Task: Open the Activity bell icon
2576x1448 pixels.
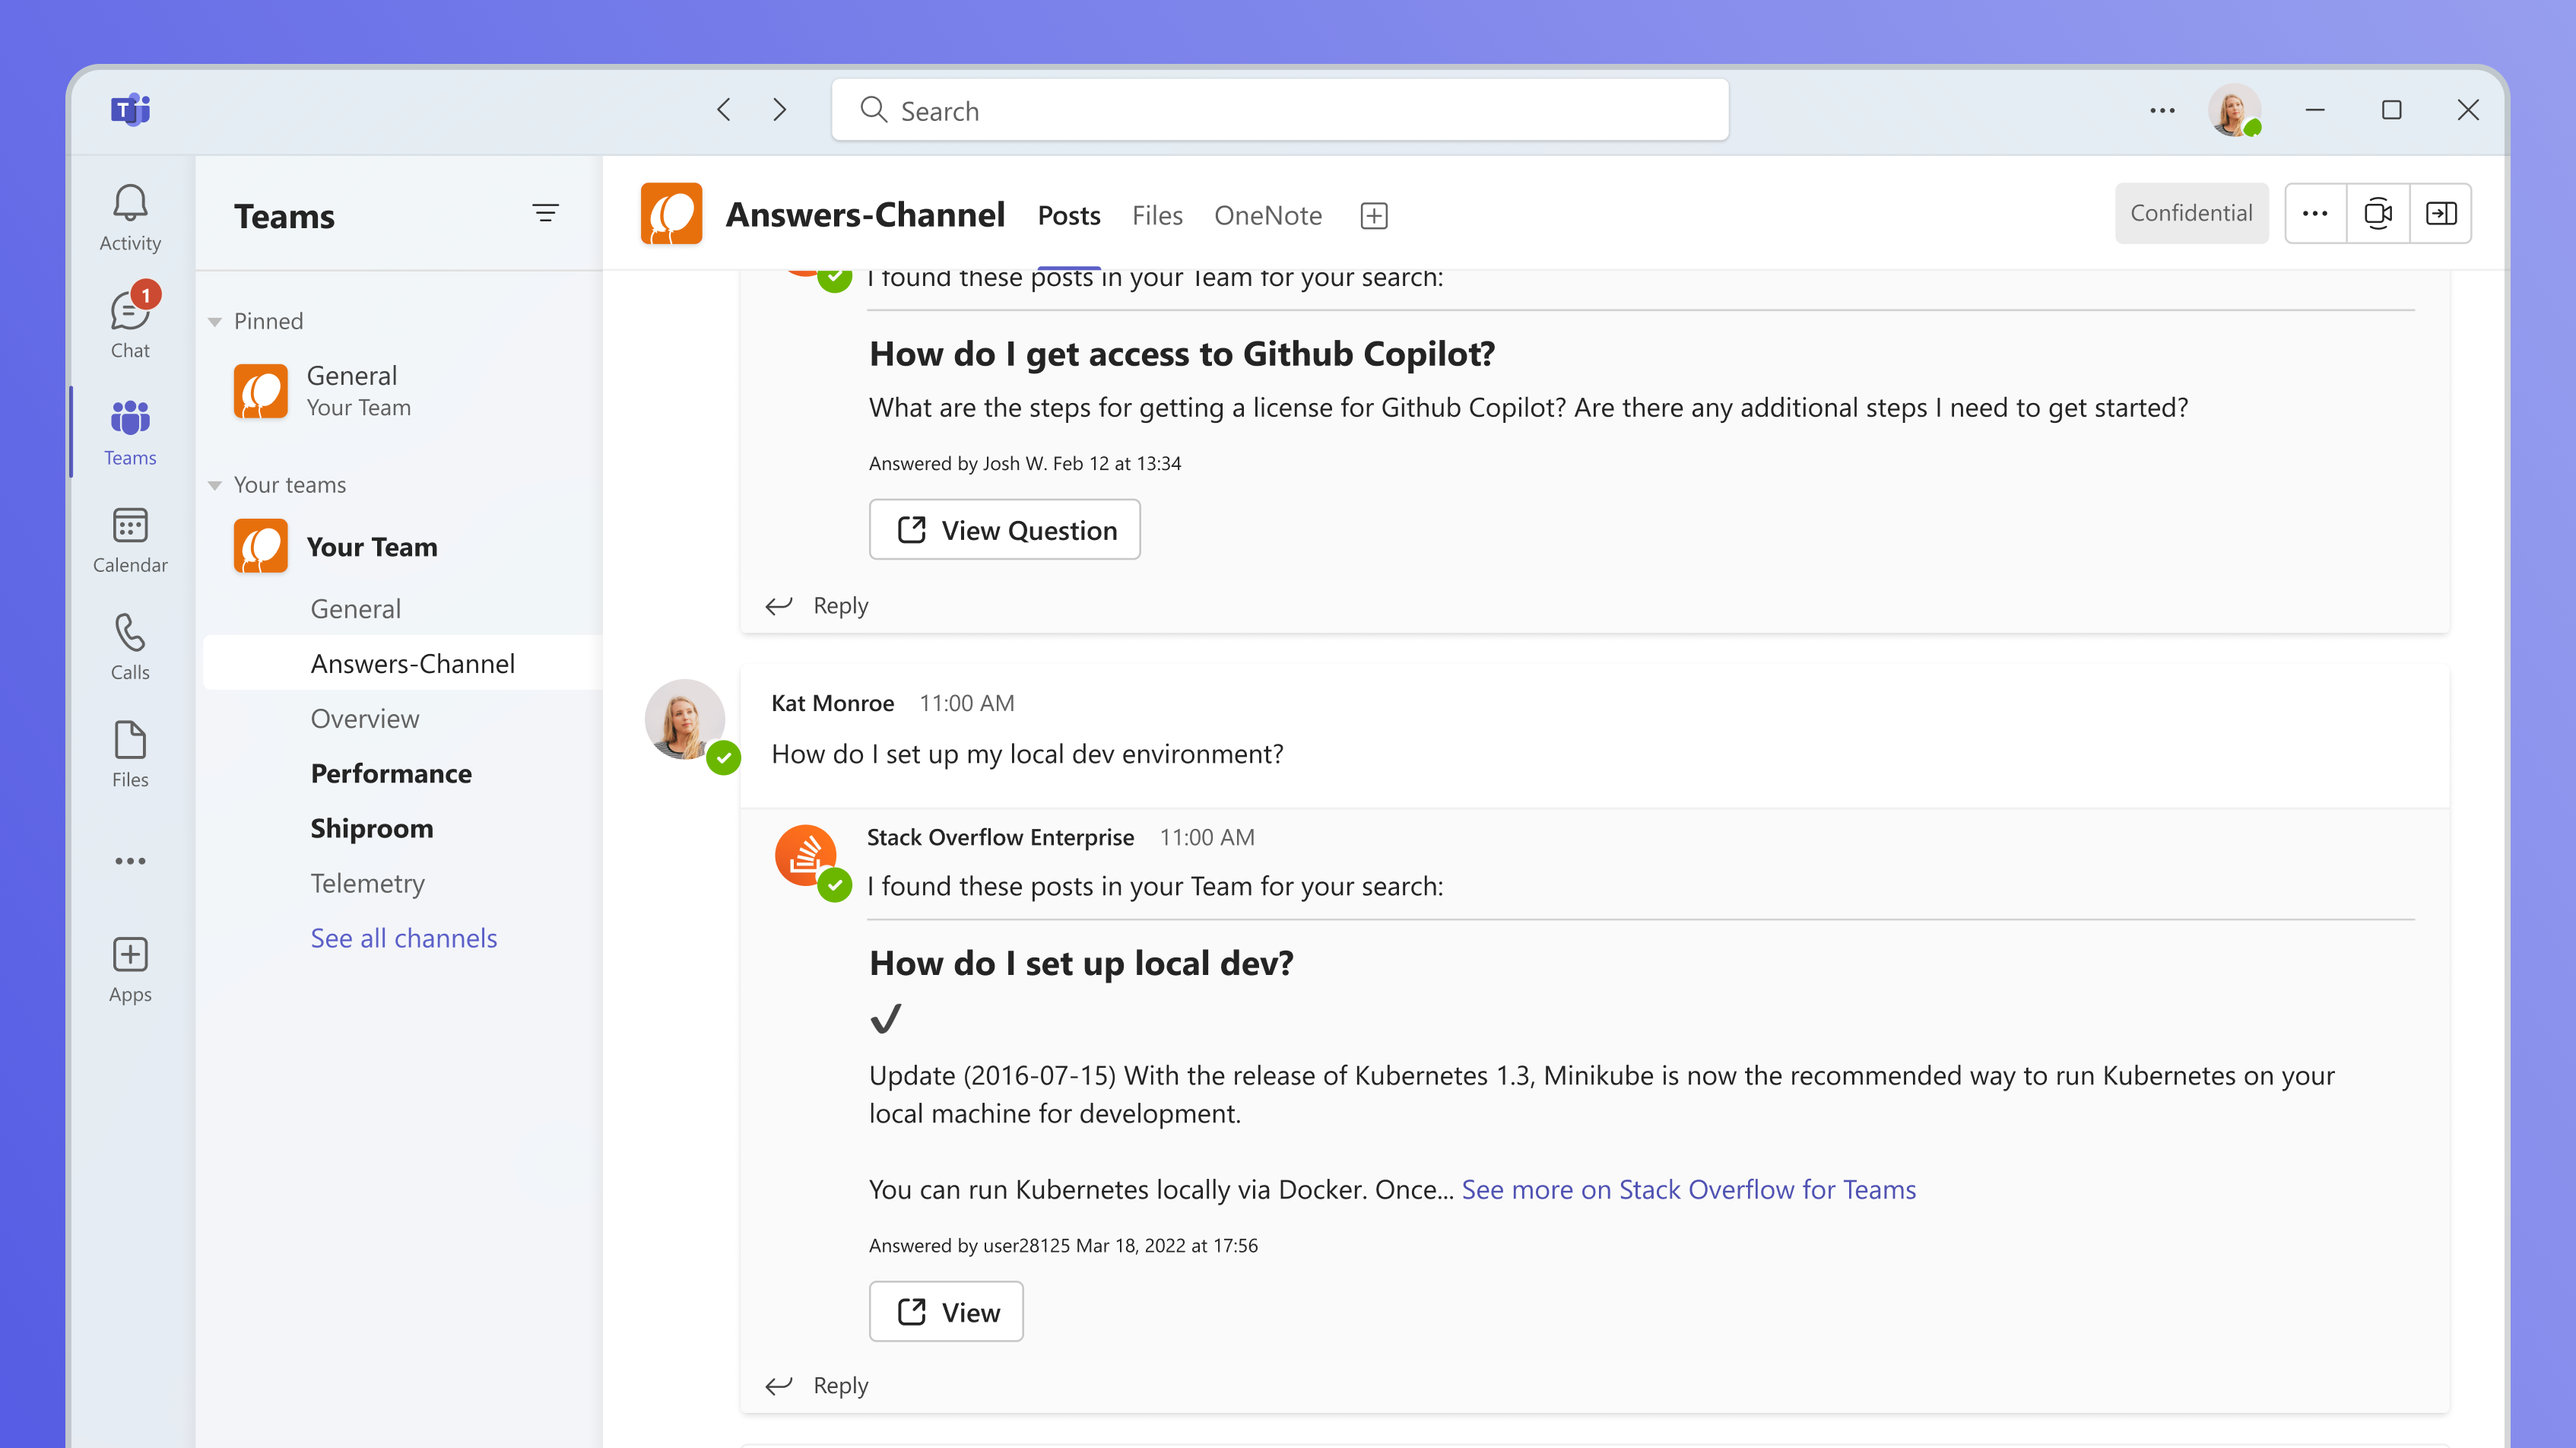Action: (130, 217)
